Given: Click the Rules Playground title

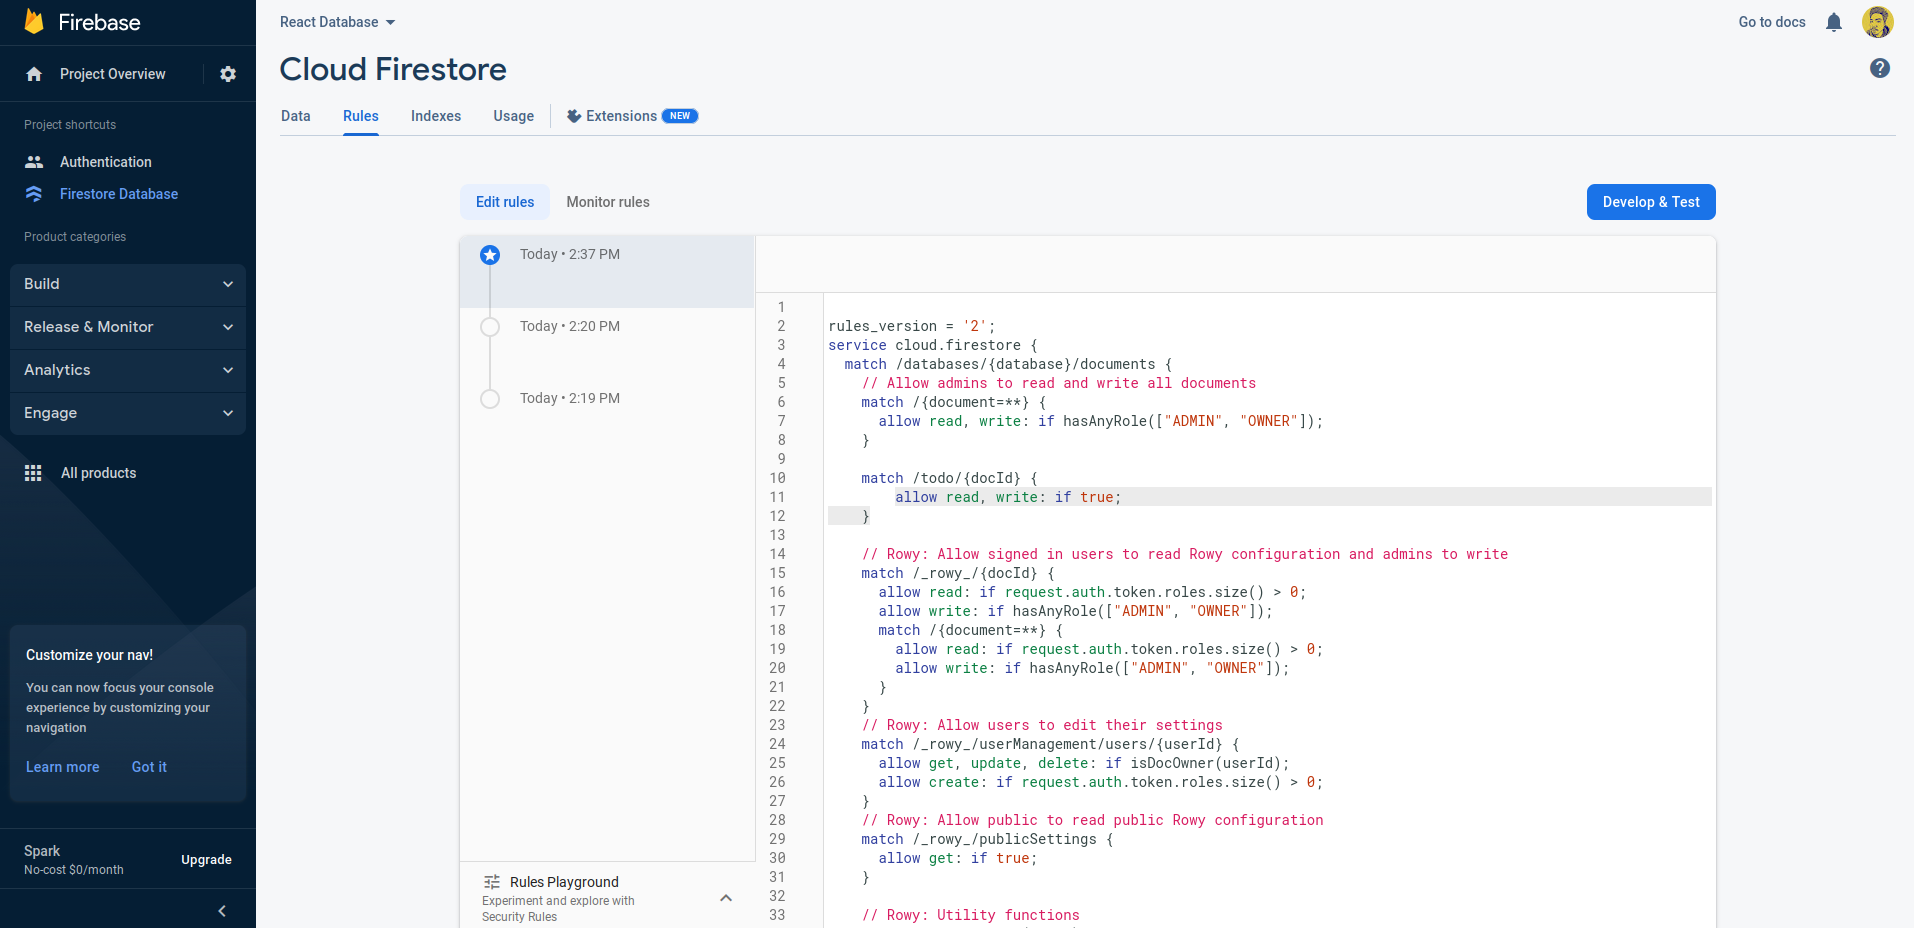Looking at the screenshot, I should [x=564, y=882].
